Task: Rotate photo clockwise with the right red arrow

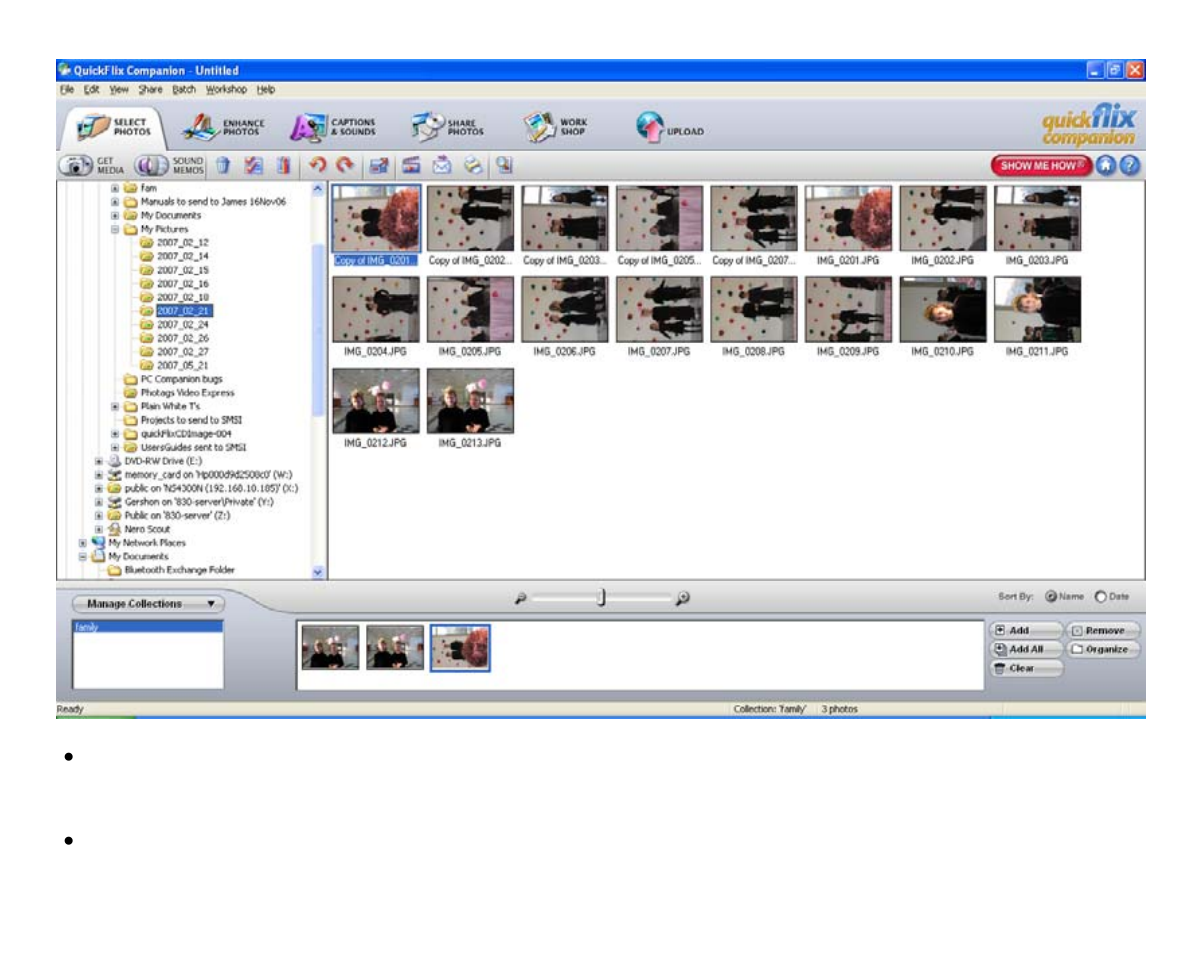Action: pos(345,164)
